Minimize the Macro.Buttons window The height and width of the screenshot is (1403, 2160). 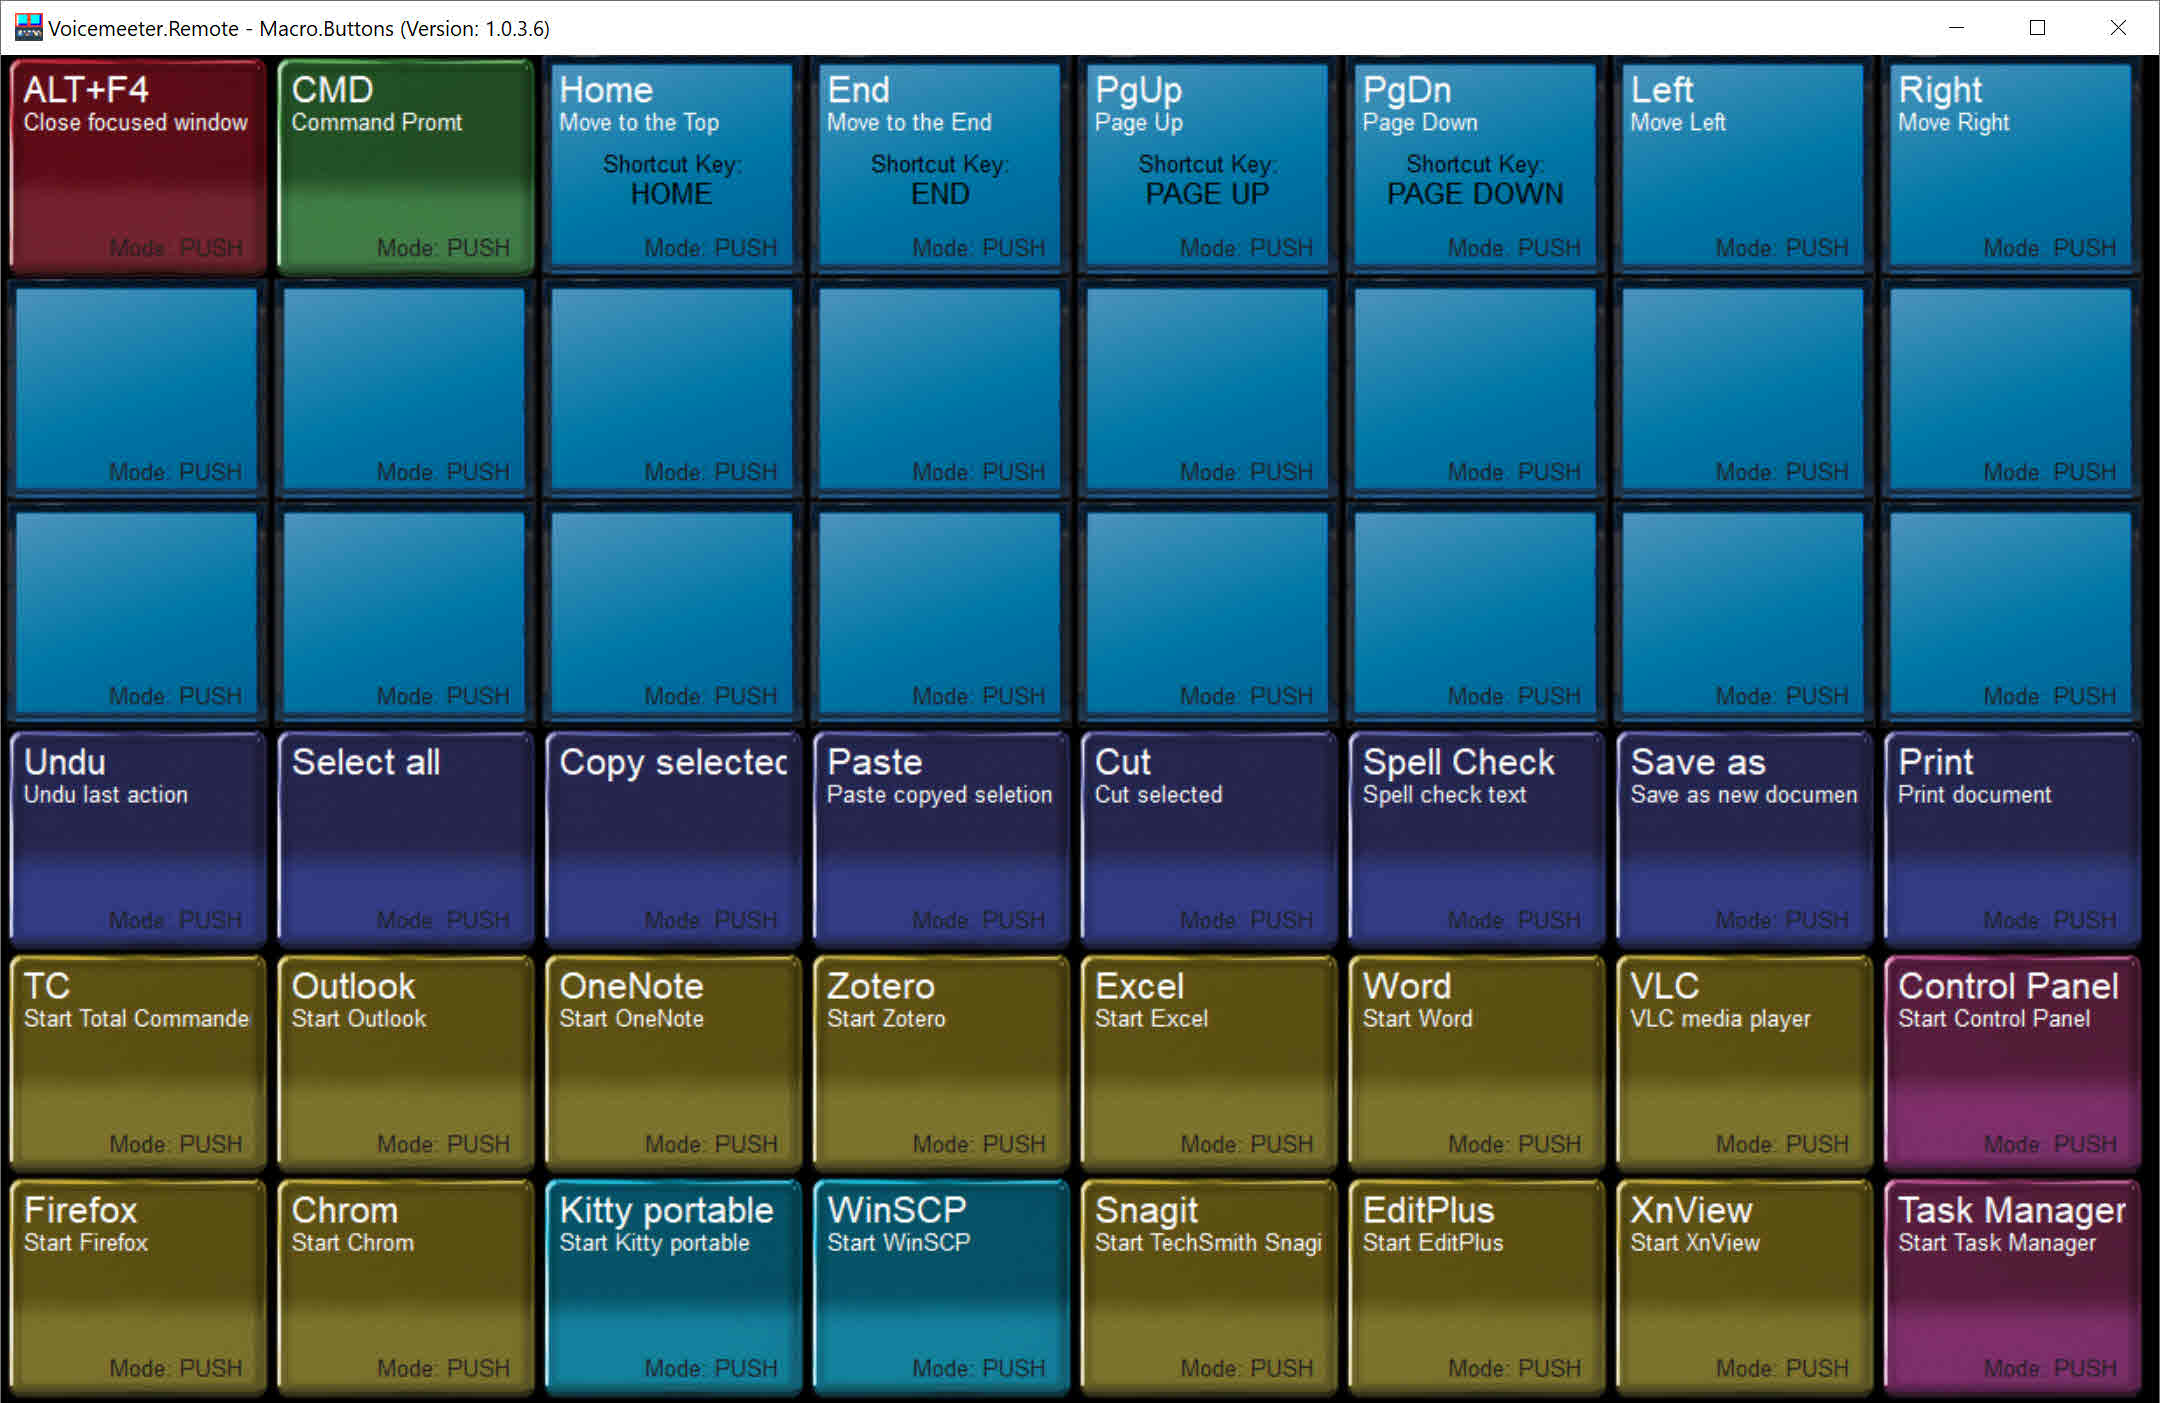coord(1956,28)
